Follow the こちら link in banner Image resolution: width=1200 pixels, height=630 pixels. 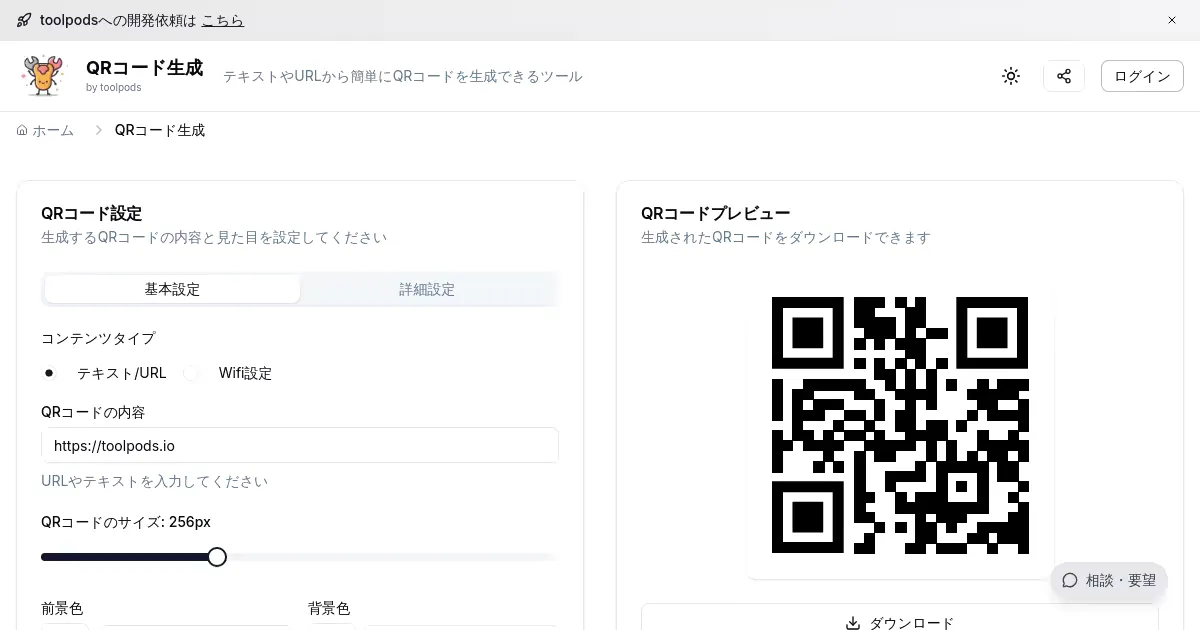[x=222, y=20]
